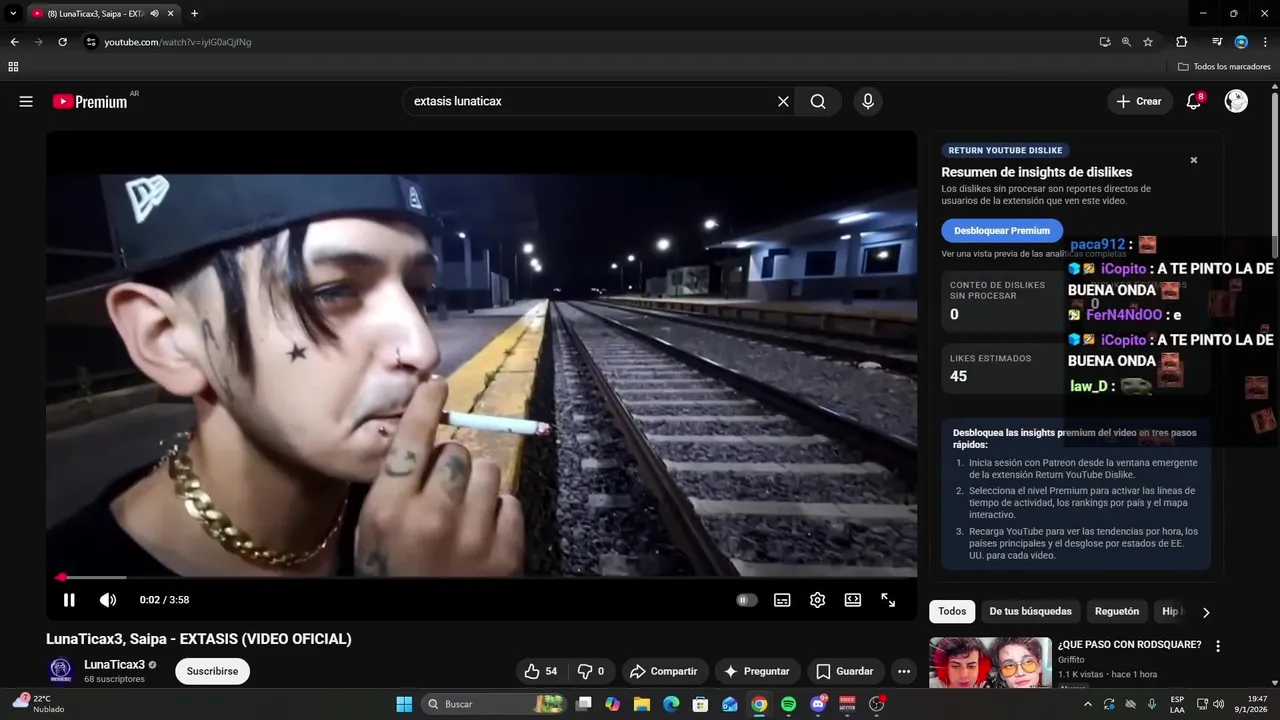Open Windows Start menu
The image size is (1280, 720).
coord(404,704)
